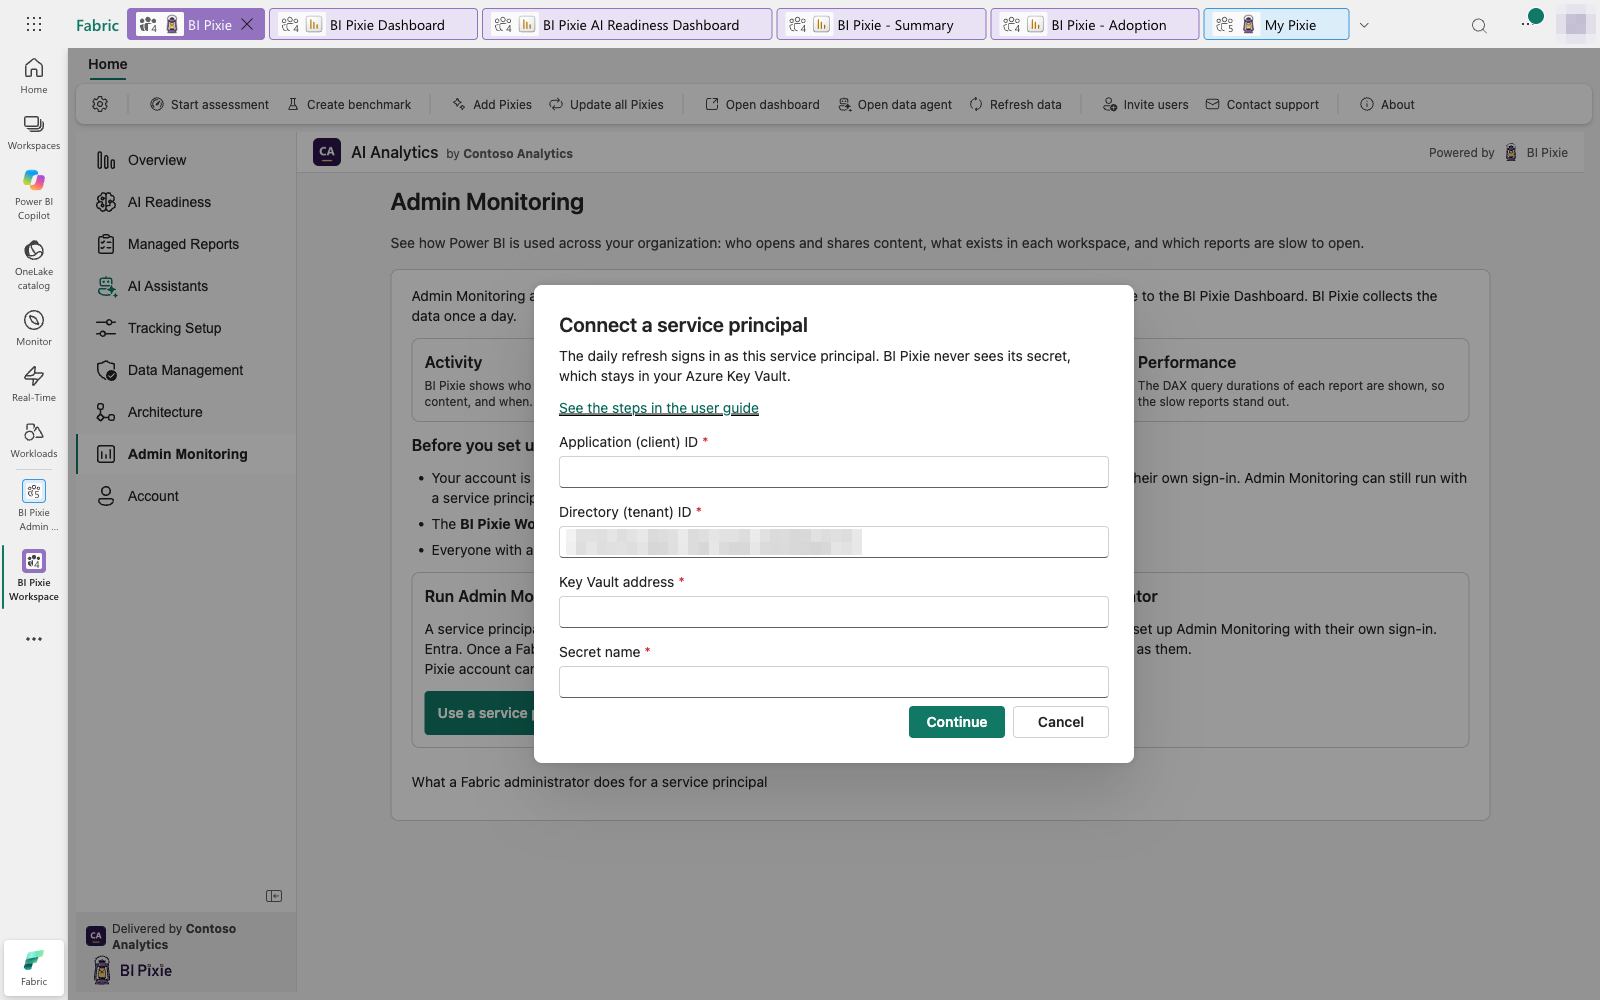Image resolution: width=1600 pixels, height=1000 pixels.
Task: Click the more options ellipsis in left rail
Action: pyautogui.click(x=34, y=639)
